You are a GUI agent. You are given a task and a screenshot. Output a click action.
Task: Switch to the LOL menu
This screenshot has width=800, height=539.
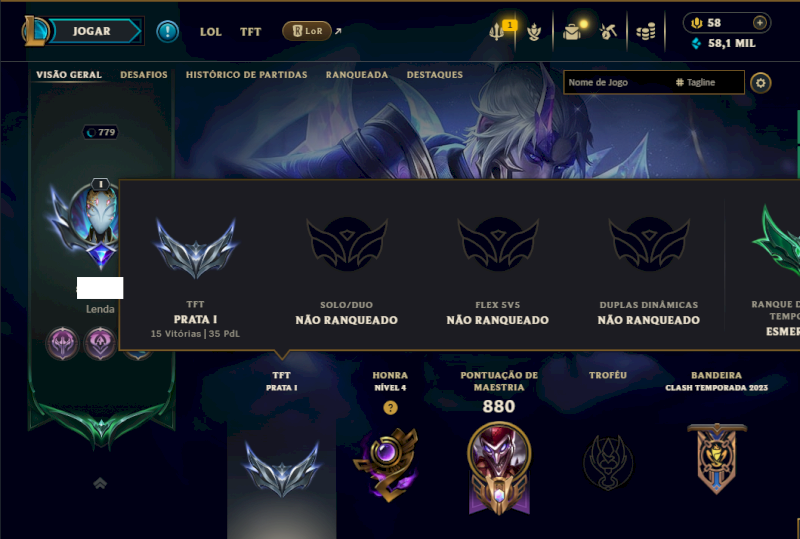[x=211, y=32]
